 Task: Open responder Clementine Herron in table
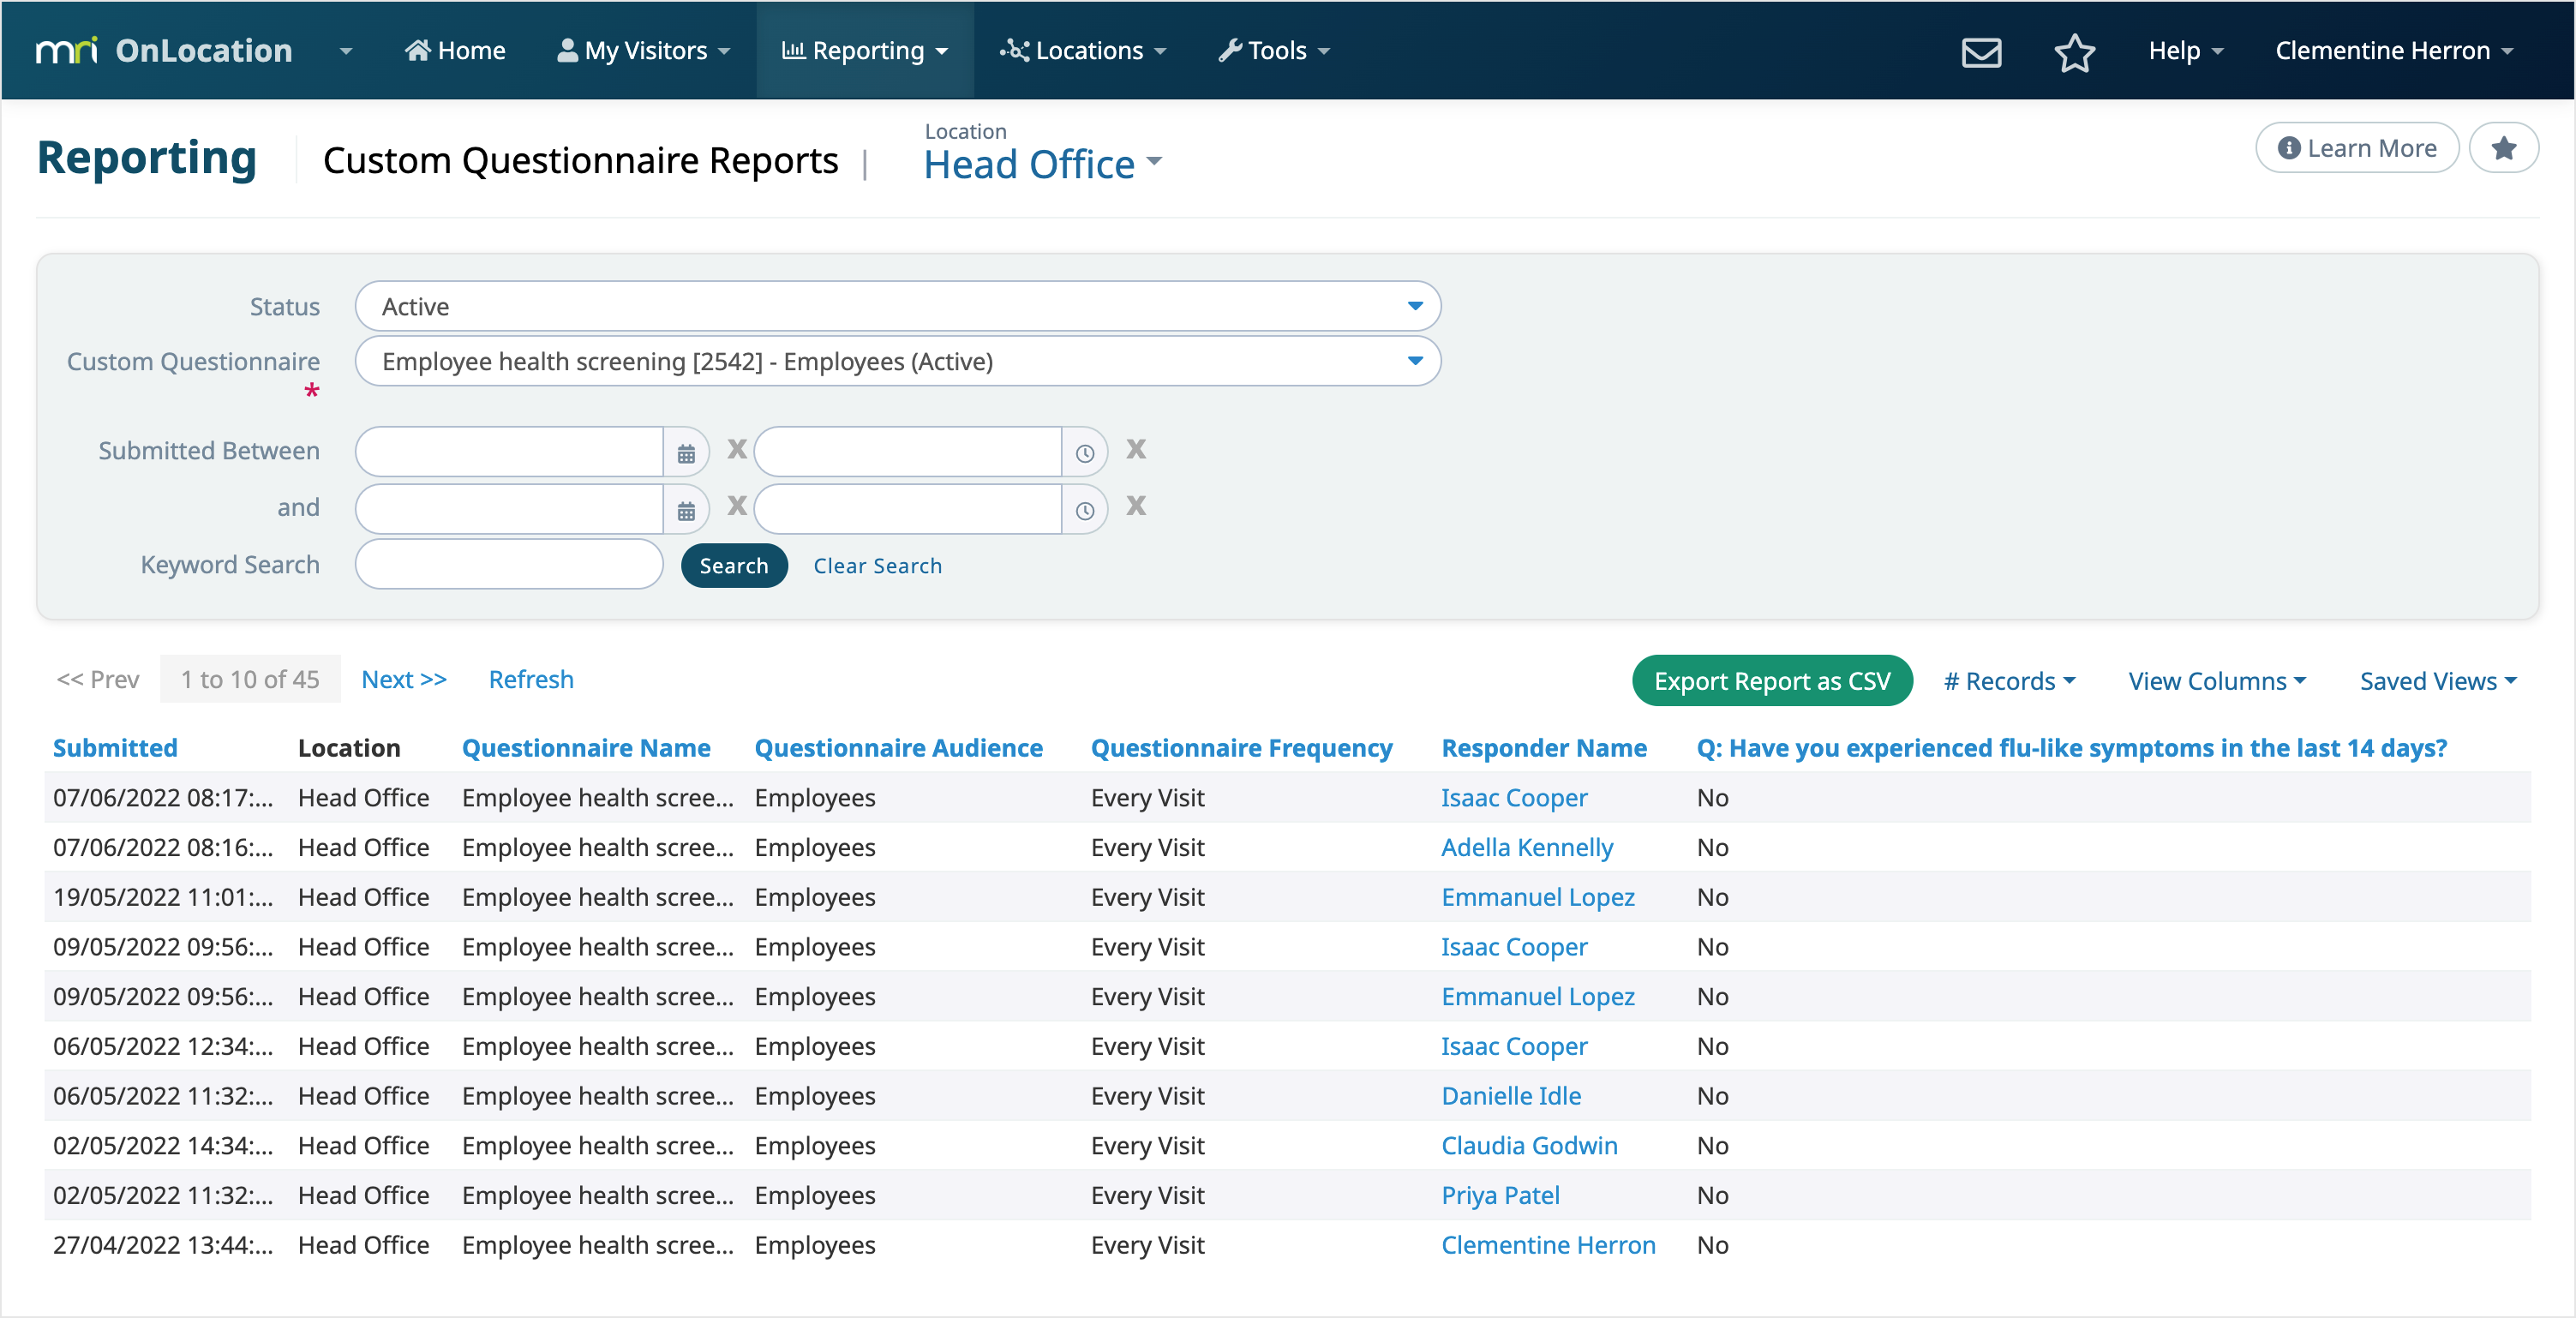1548,1246
